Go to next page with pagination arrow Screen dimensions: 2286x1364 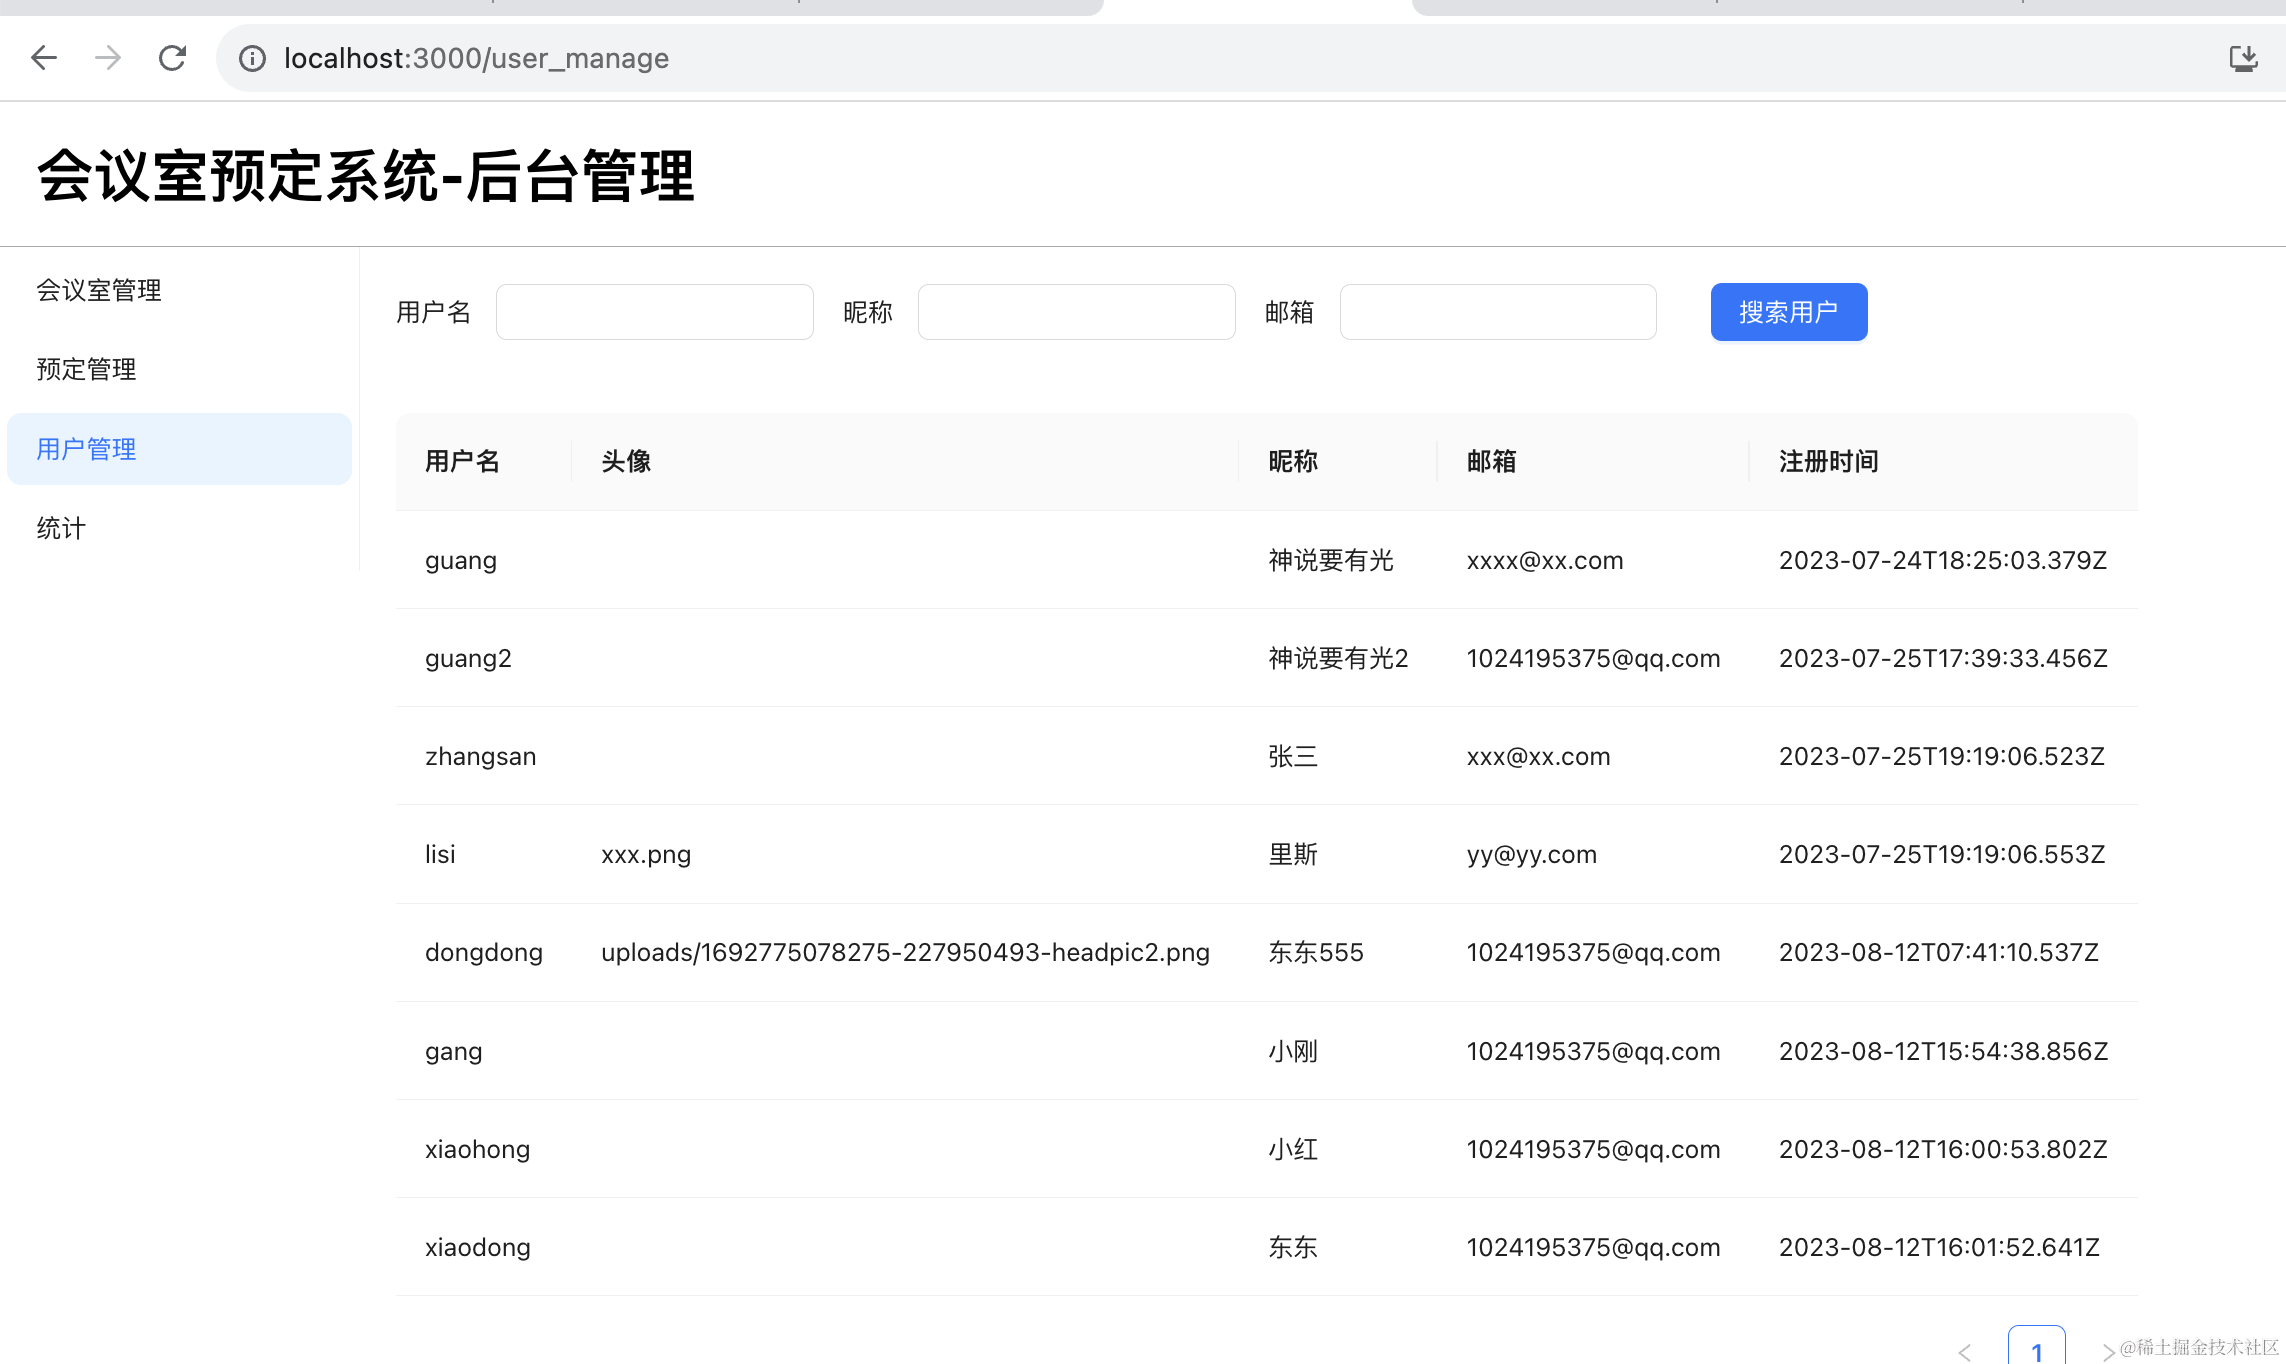pos(2107,1351)
